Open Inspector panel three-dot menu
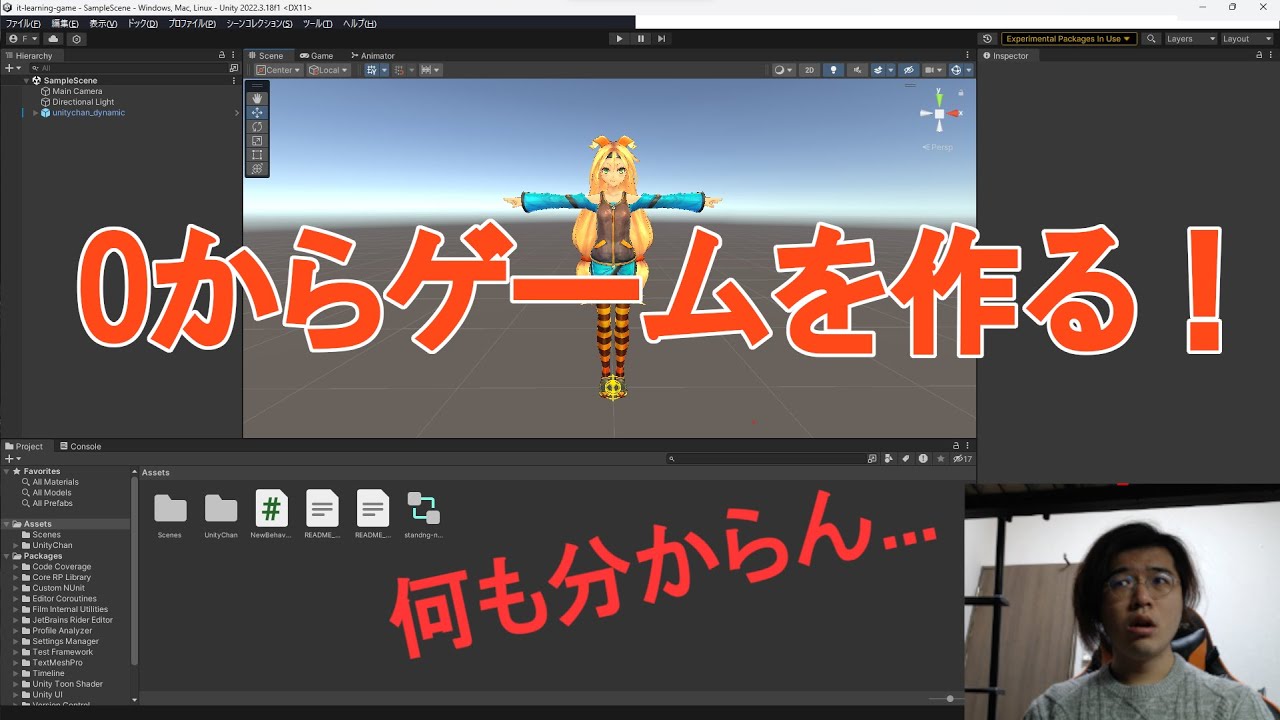This screenshot has width=1280, height=720. click(1272, 55)
